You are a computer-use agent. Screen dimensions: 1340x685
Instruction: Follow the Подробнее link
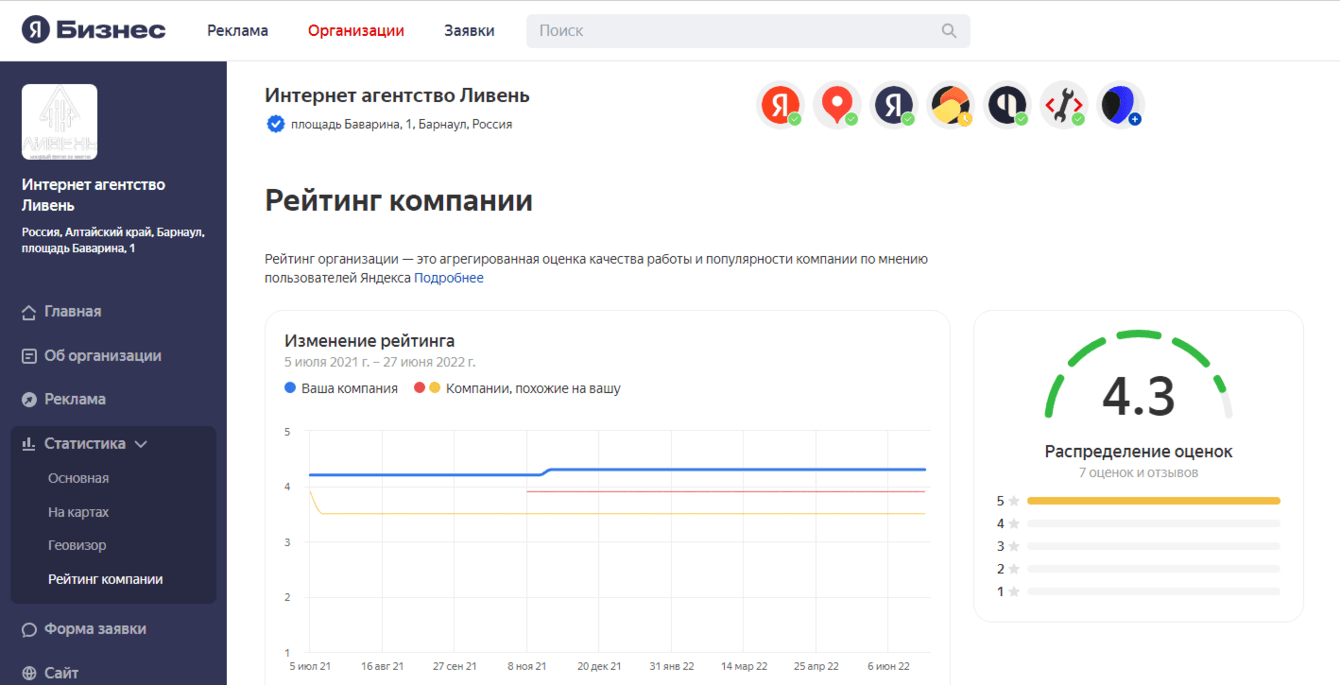click(449, 278)
